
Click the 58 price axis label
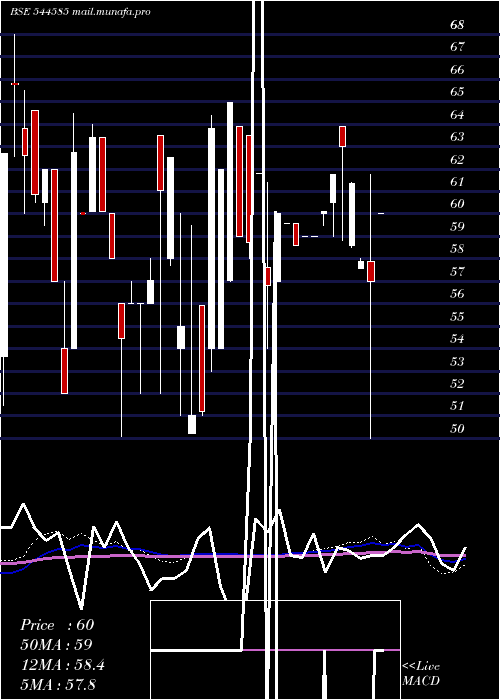(457, 249)
